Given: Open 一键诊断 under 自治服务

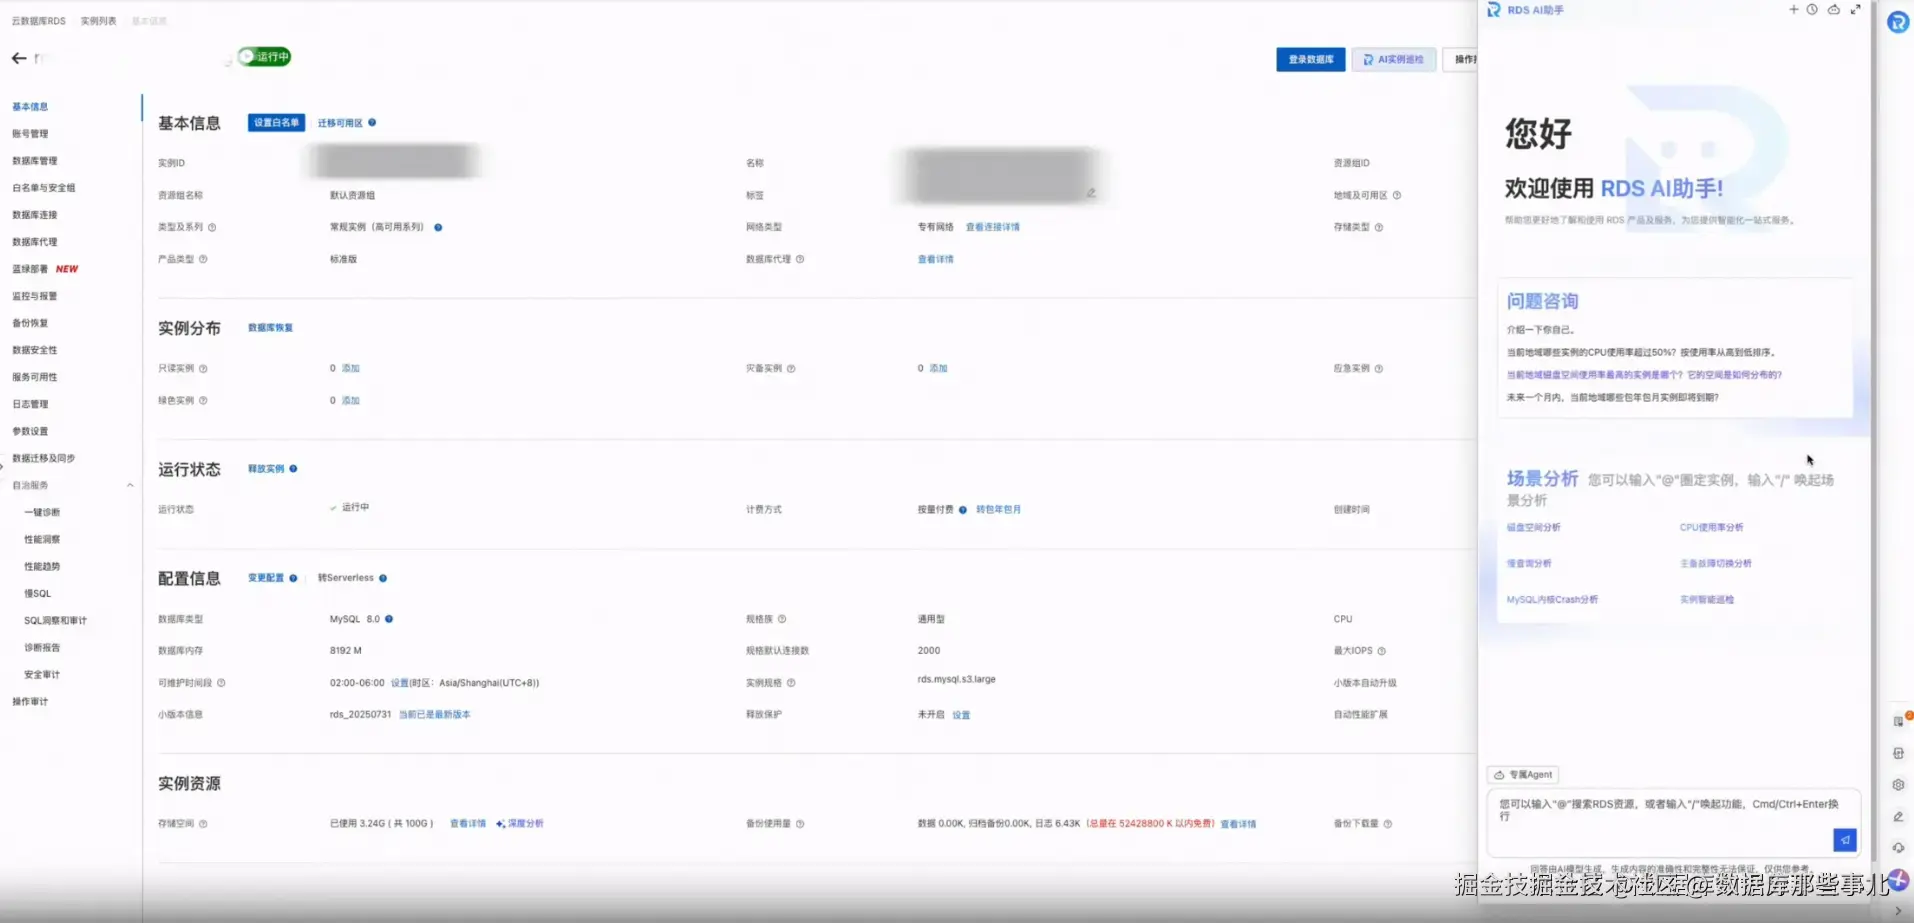Looking at the screenshot, I should click(x=42, y=512).
